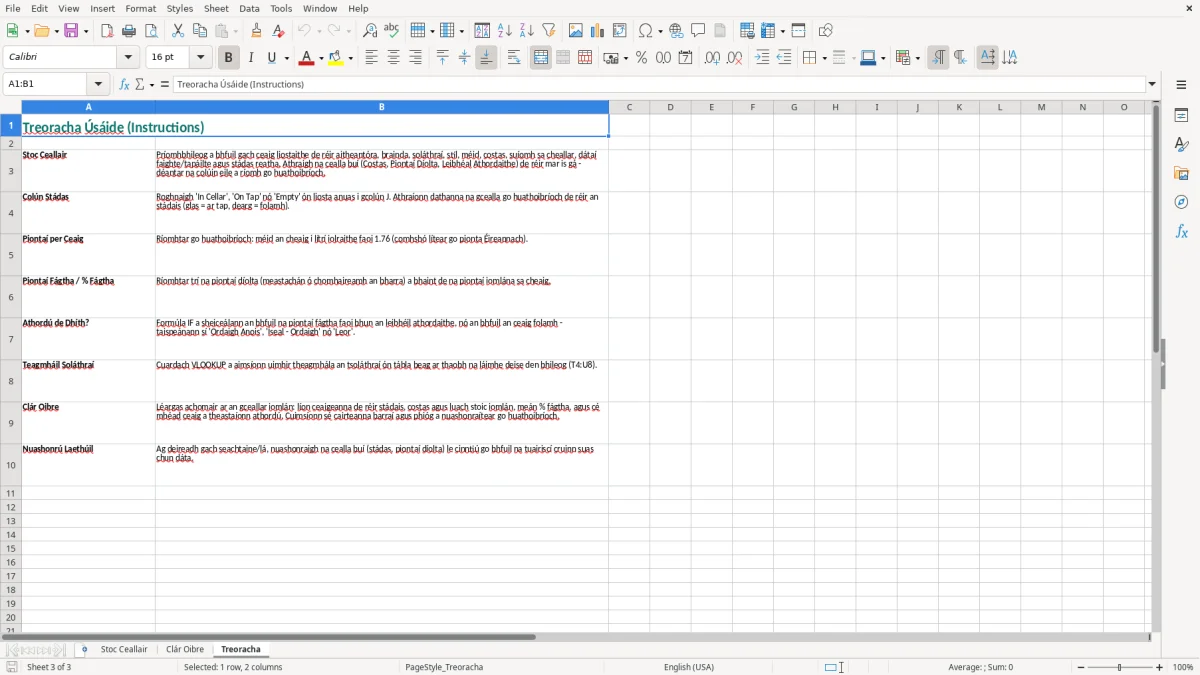Open Find and Replace

(369, 31)
